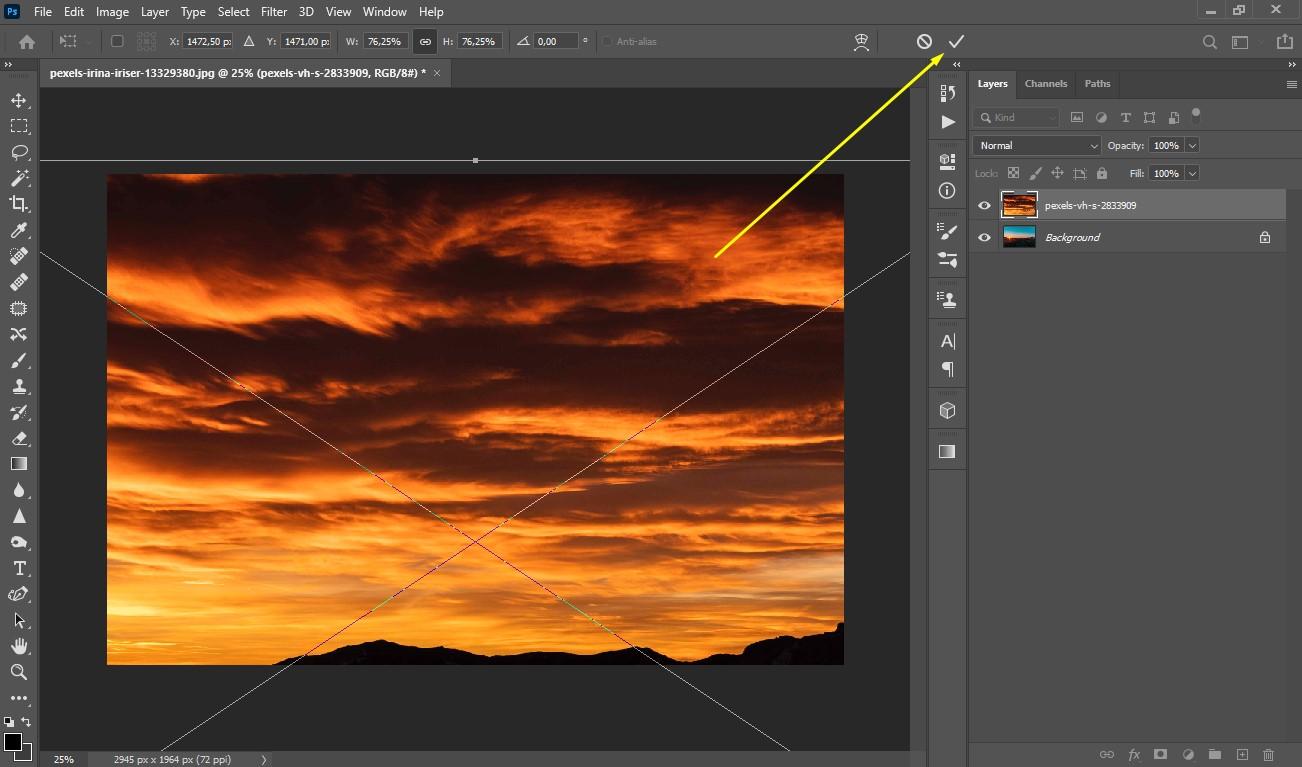
Task: Click the width percentage input field
Action: point(384,41)
